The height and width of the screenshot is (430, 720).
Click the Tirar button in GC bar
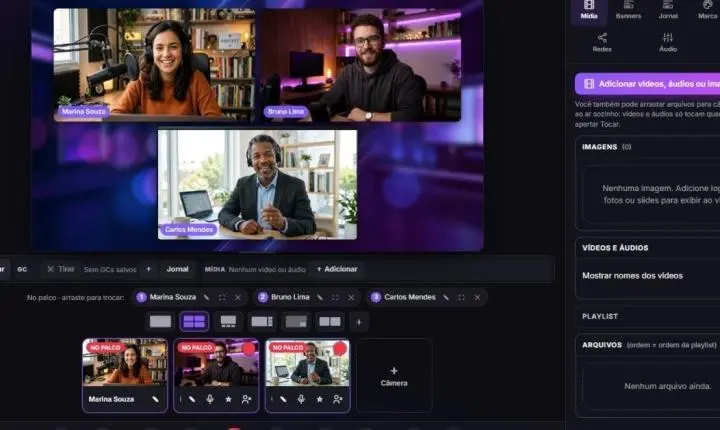61,269
